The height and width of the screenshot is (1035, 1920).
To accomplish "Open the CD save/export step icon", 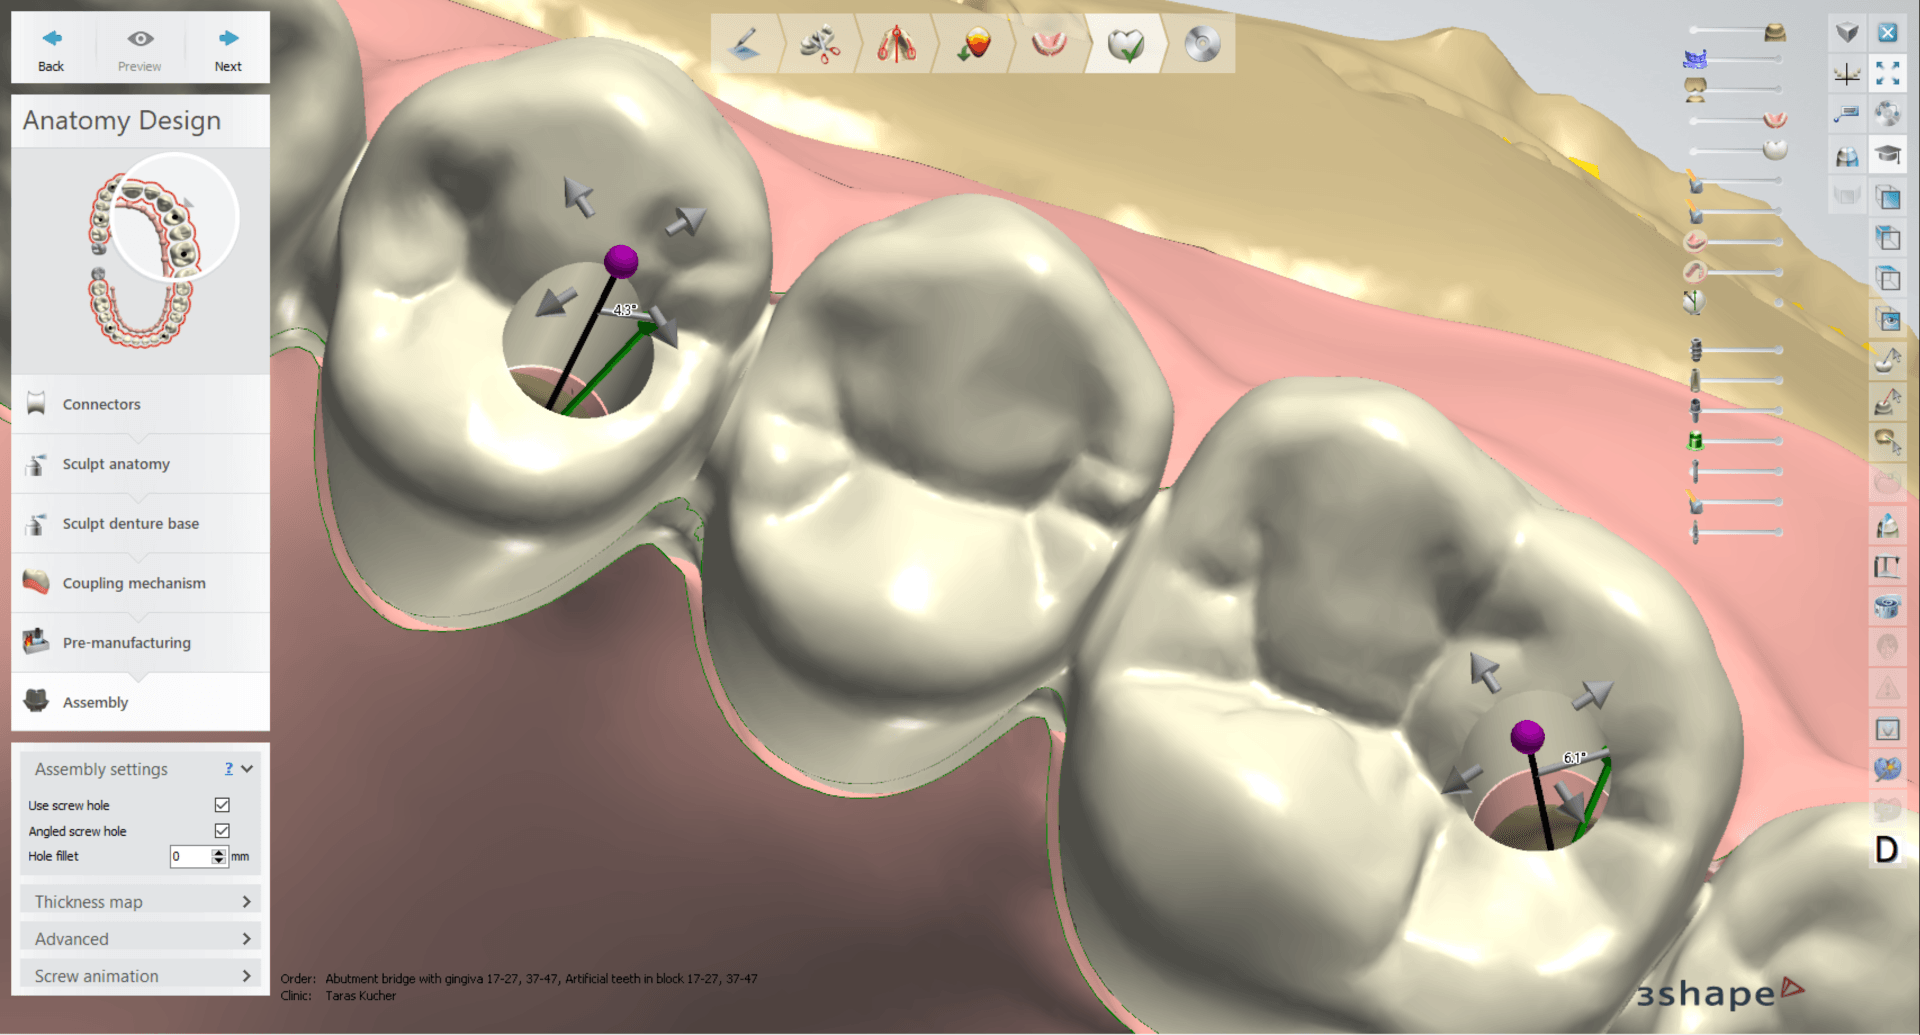I will coord(1200,44).
